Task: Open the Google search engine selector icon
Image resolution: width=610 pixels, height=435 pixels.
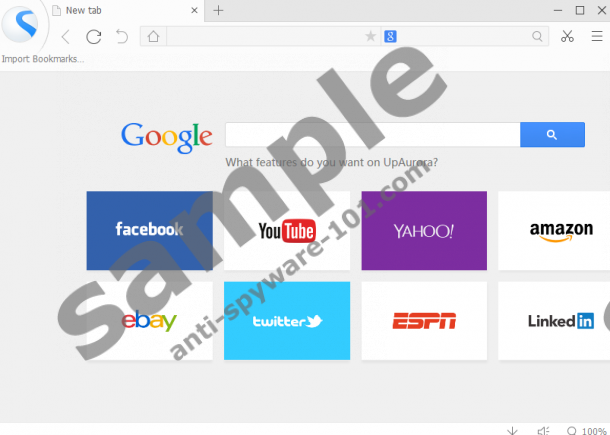Action: coord(390,37)
